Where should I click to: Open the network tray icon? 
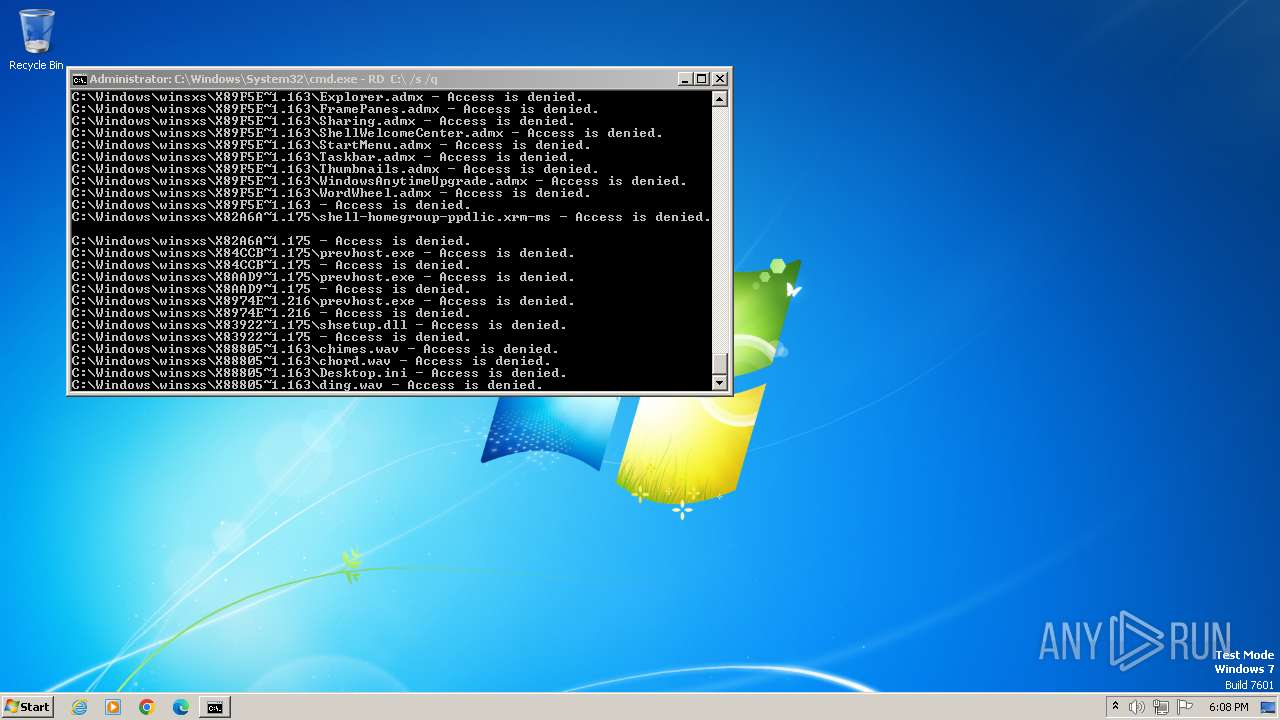click(1160, 707)
